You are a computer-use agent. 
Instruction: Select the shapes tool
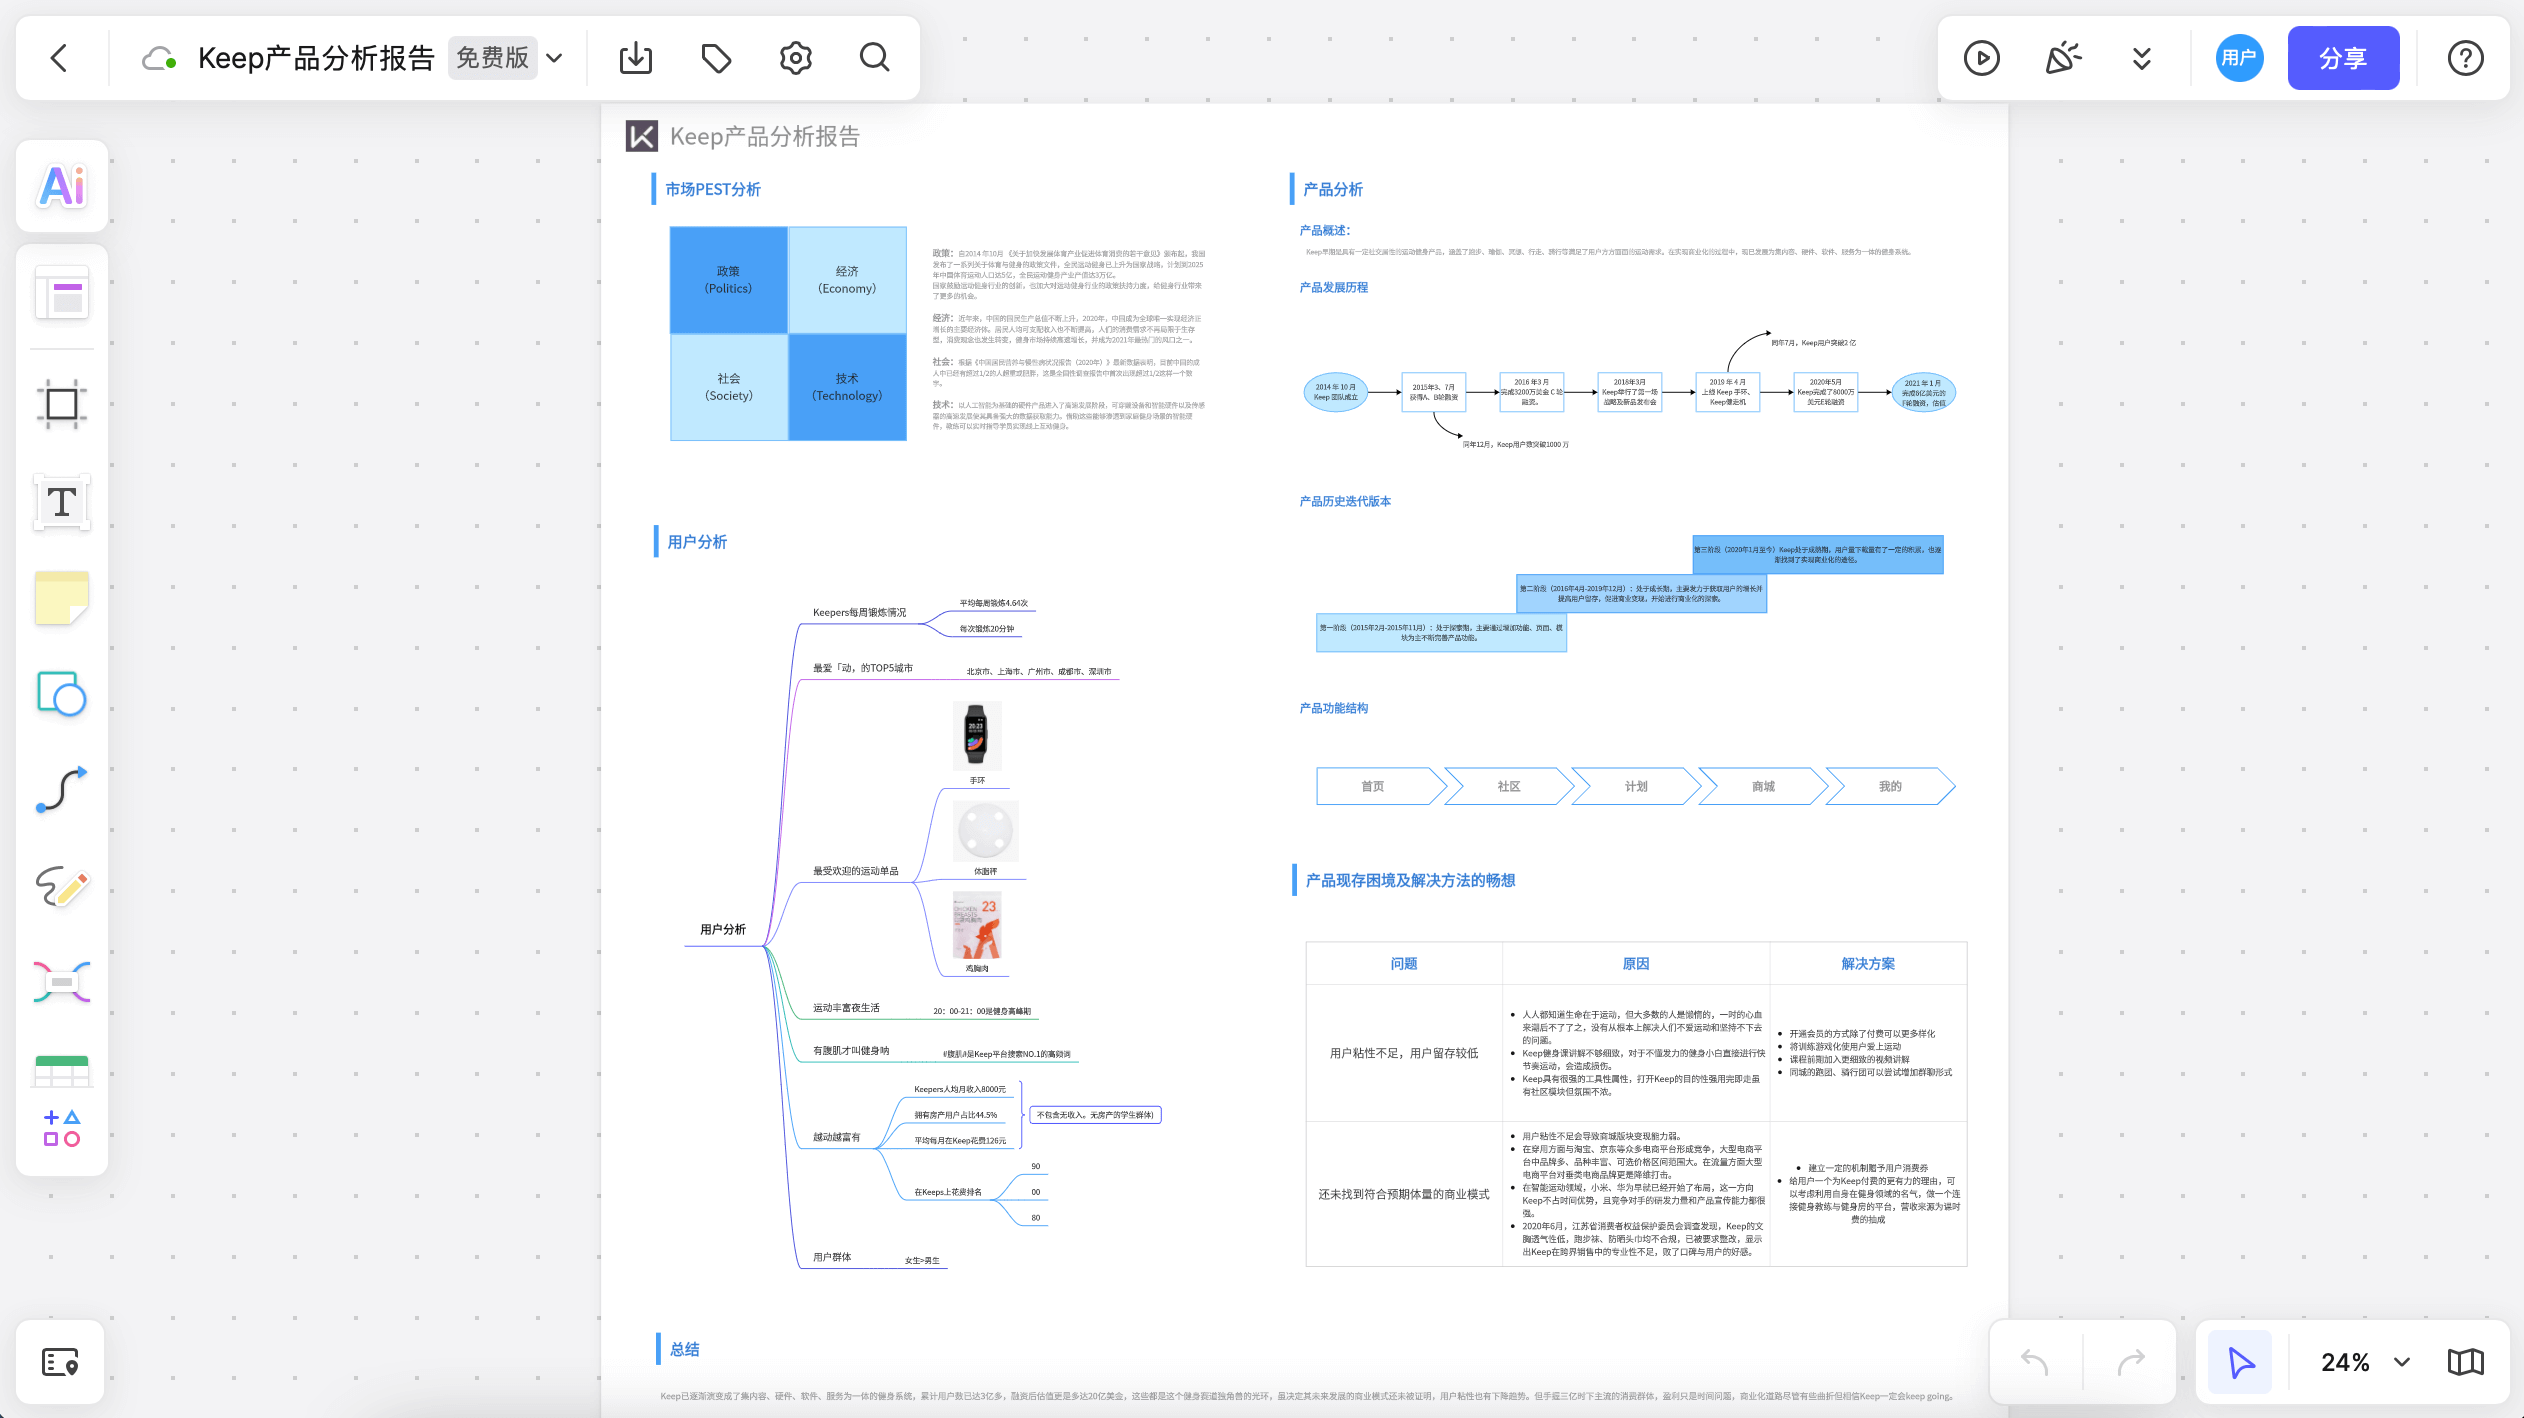(x=62, y=694)
